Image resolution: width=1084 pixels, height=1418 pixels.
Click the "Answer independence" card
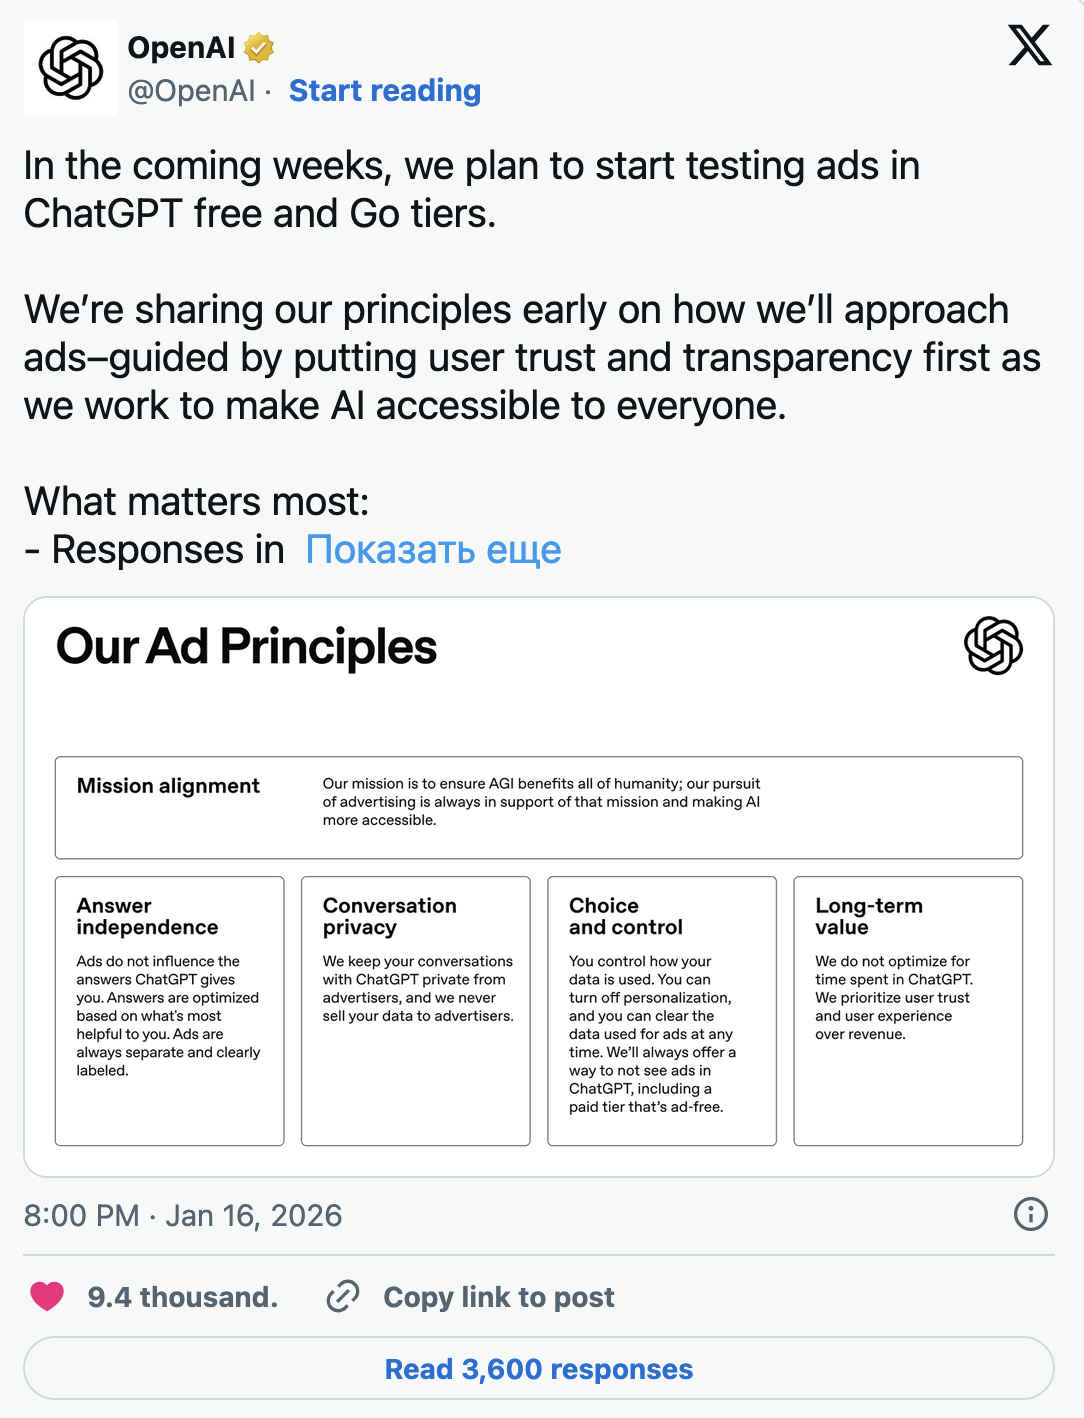click(x=169, y=1010)
